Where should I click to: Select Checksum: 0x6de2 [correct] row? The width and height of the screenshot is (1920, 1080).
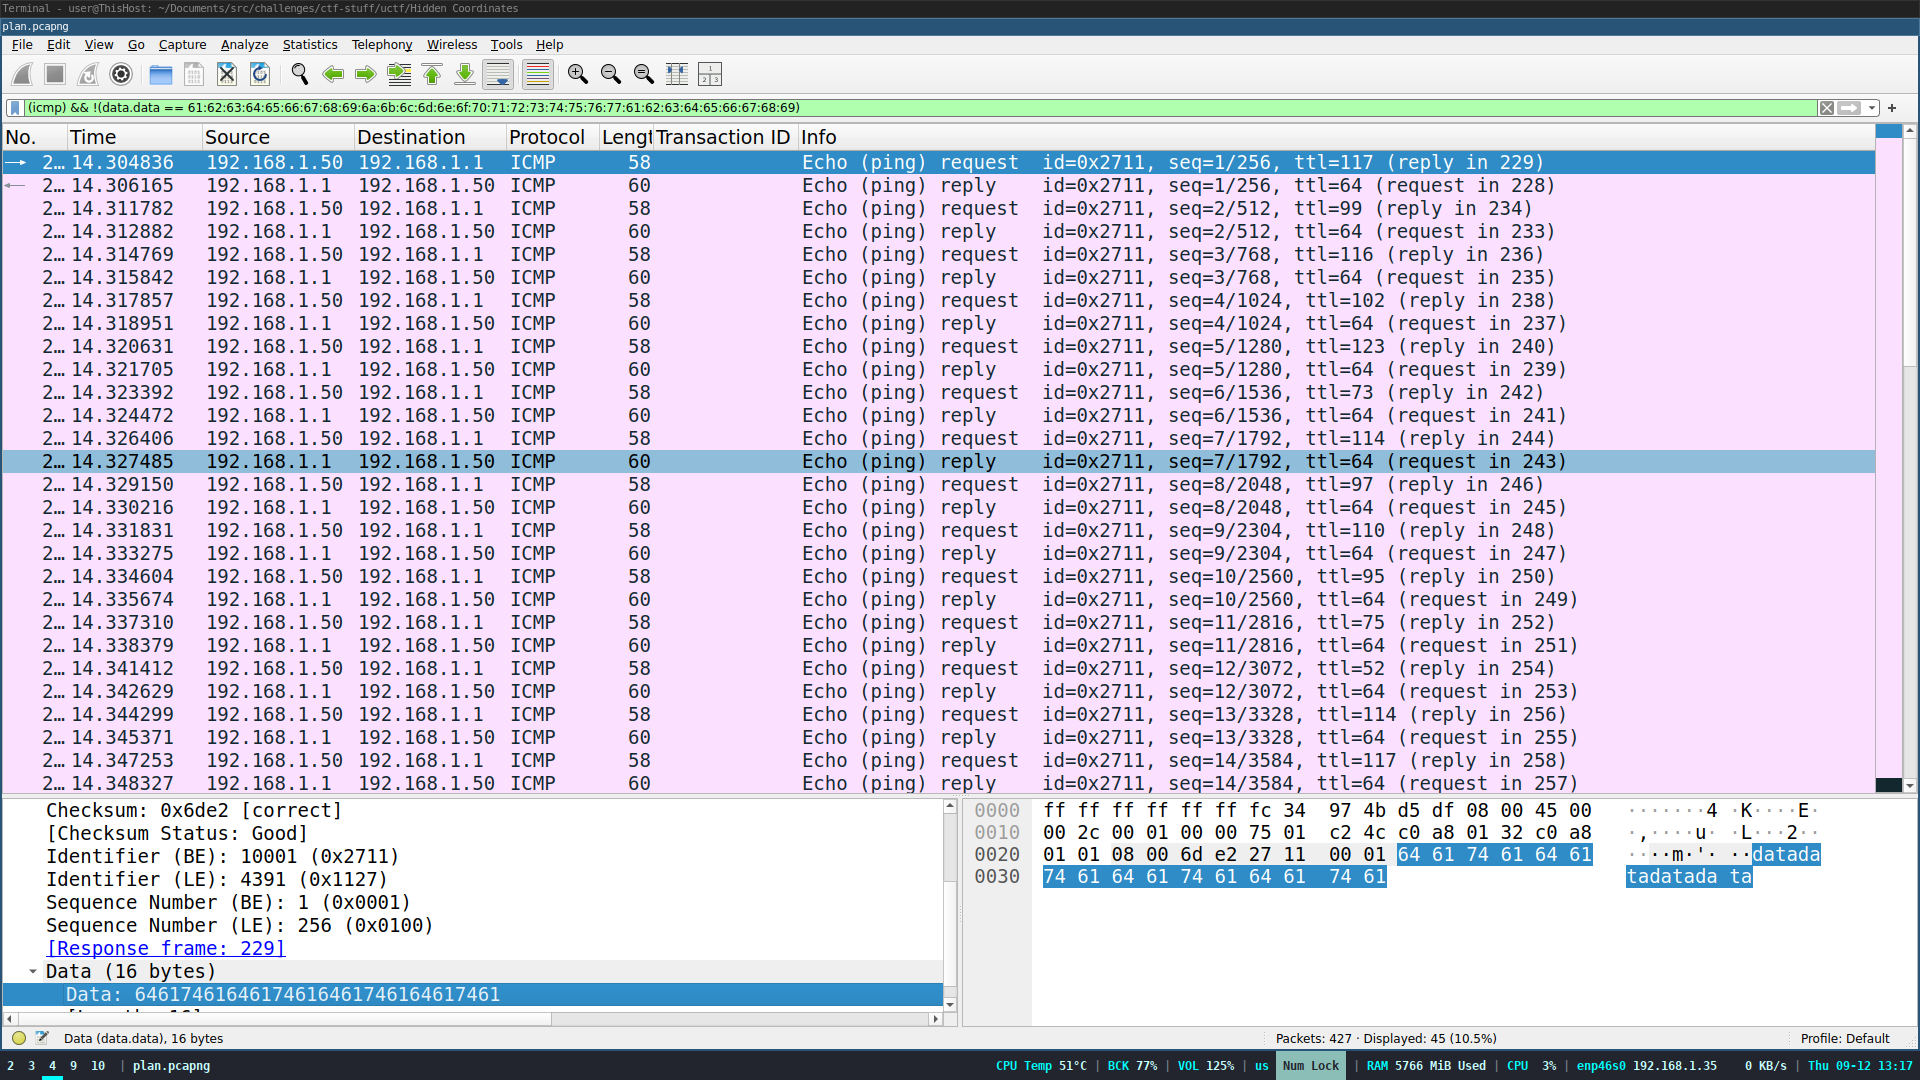(x=472, y=810)
